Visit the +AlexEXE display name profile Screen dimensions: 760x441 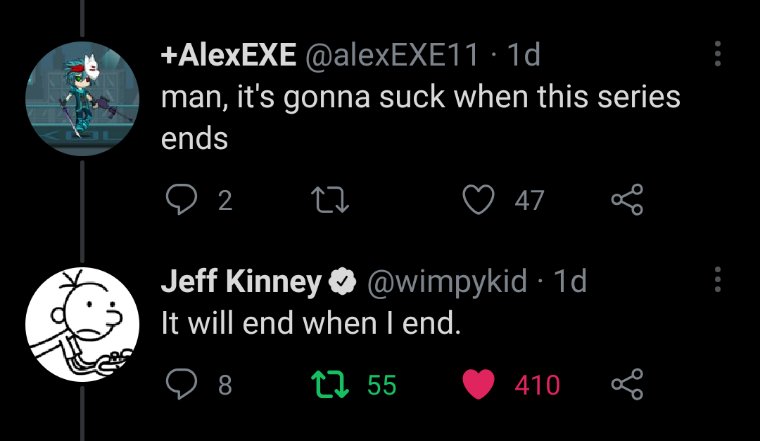tap(228, 55)
